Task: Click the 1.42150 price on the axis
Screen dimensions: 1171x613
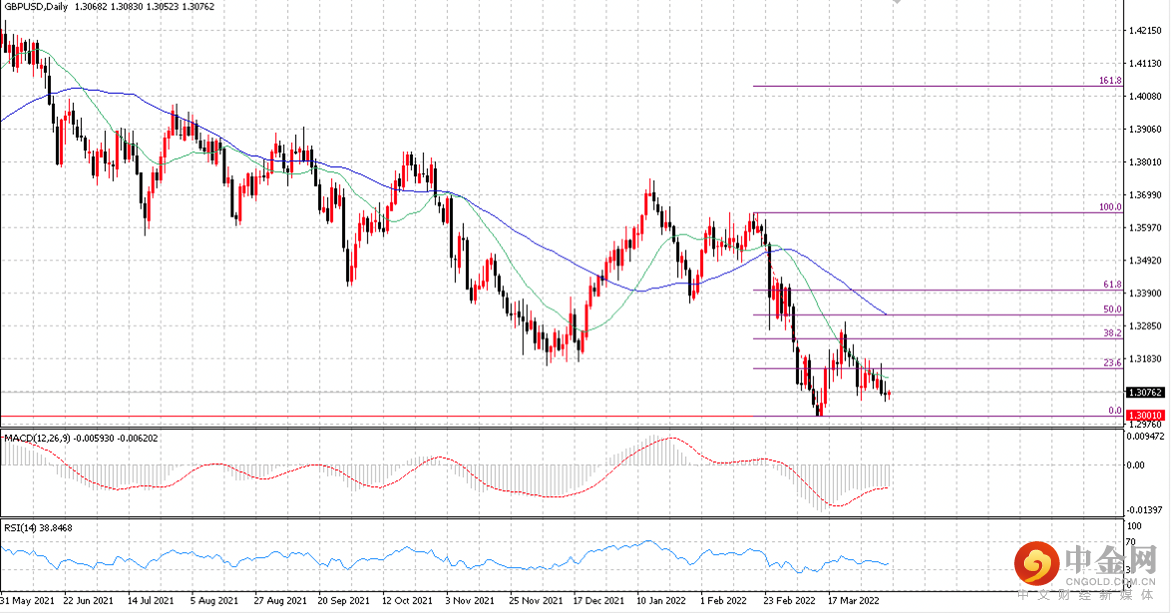Action: tap(1142, 31)
